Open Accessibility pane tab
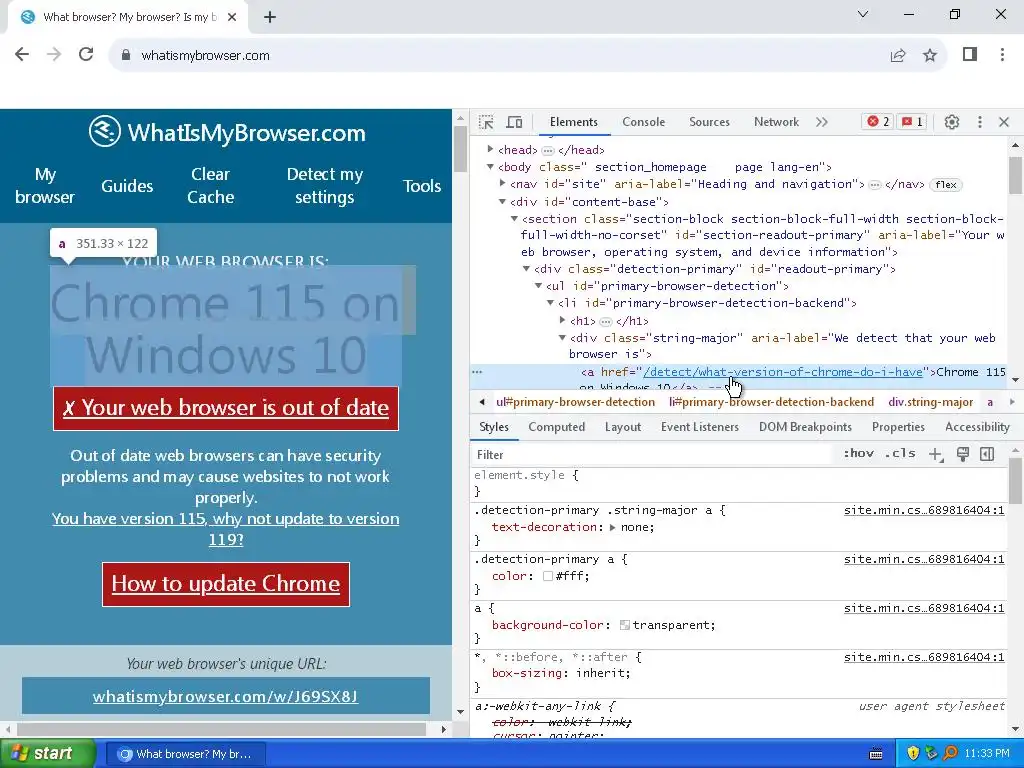Screen dimensions: 1024x768 click(x=977, y=427)
